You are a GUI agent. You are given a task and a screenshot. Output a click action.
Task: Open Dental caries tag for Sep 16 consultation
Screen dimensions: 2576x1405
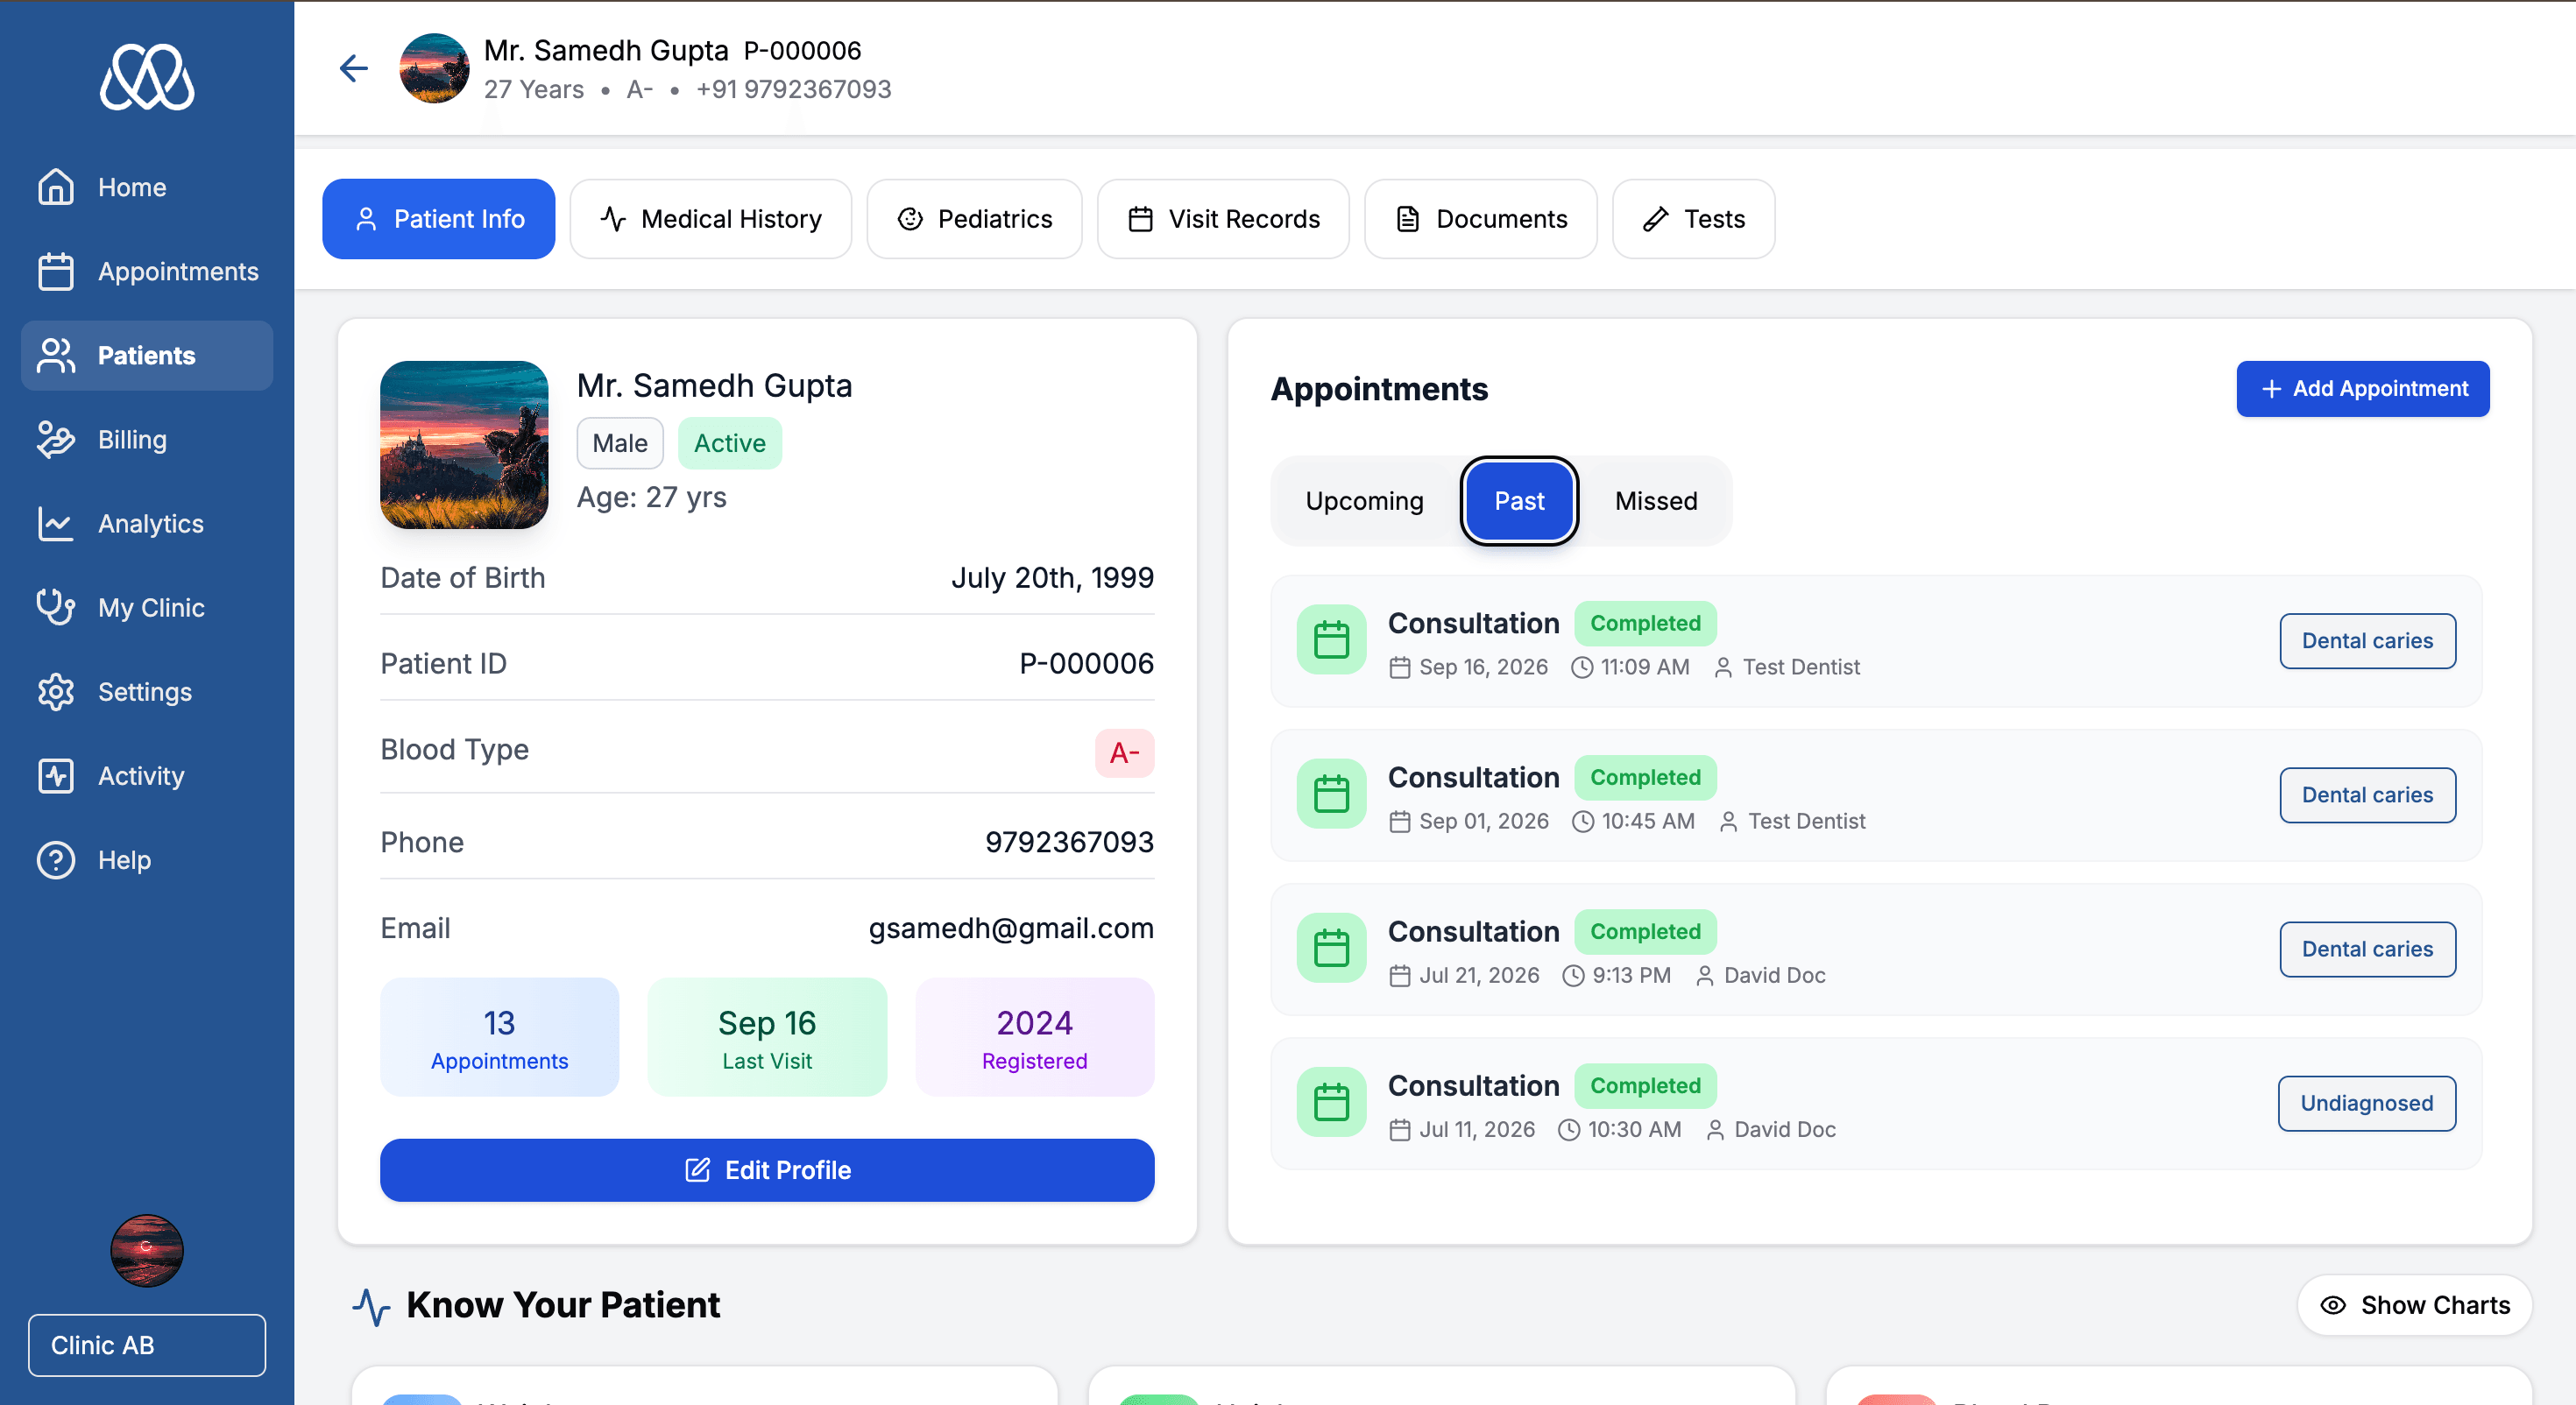2367,641
